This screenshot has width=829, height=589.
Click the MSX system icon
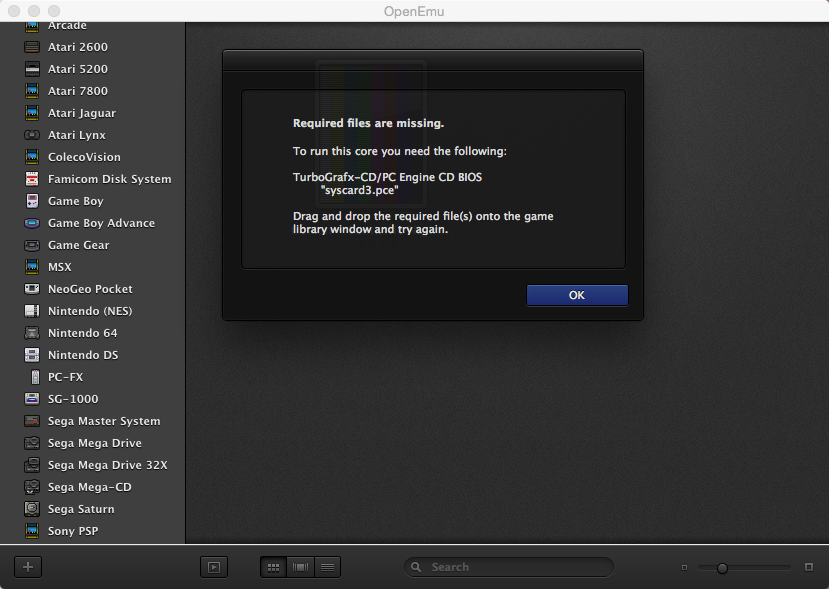pos(32,267)
